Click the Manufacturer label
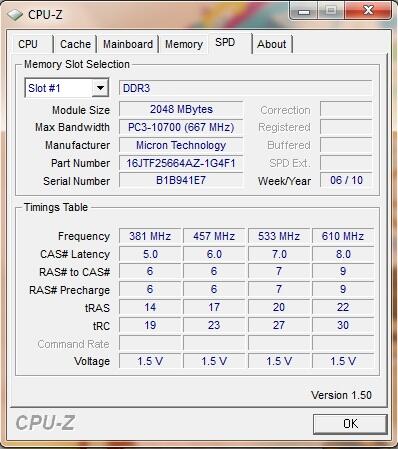398x449 pixels. (x=77, y=145)
